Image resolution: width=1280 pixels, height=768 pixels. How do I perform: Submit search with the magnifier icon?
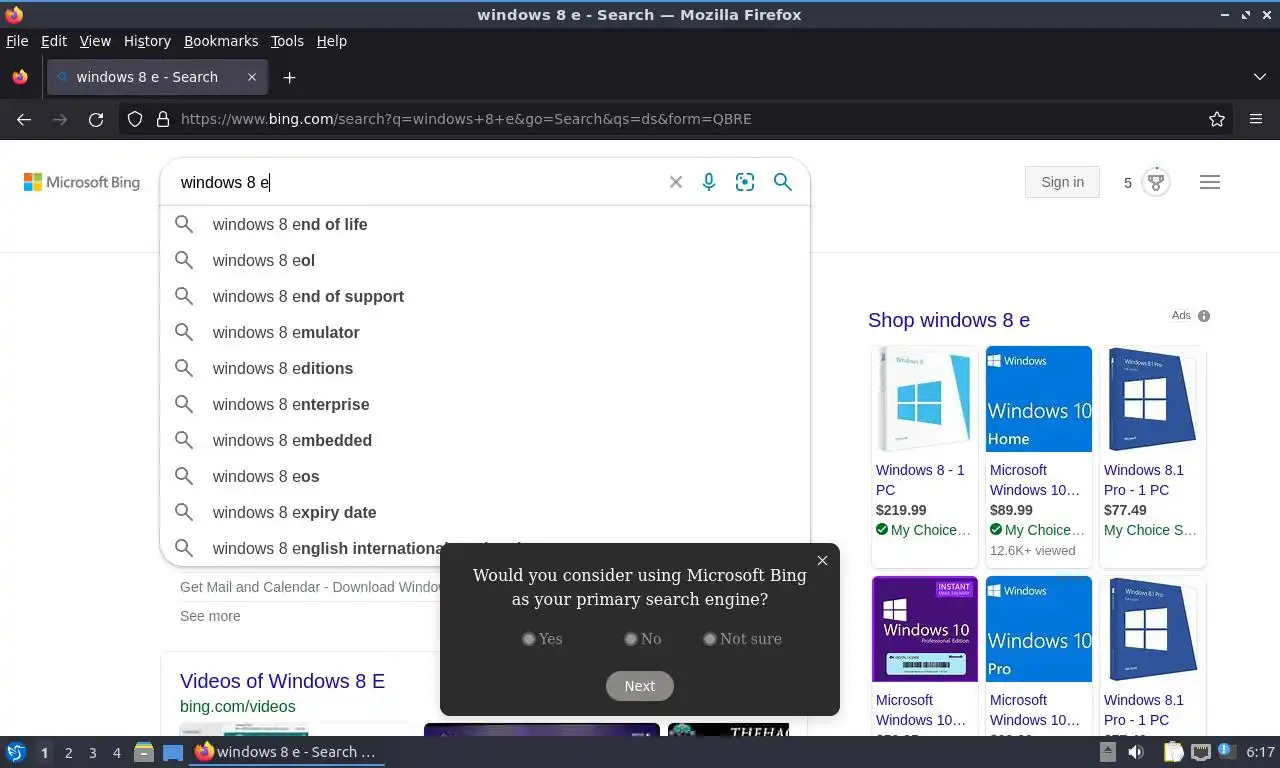click(x=783, y=182)
